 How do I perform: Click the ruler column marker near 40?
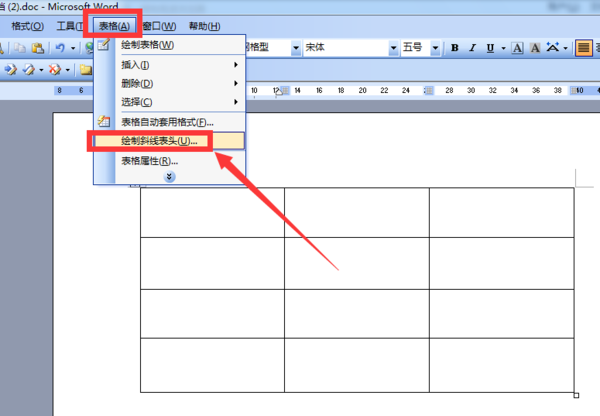coord(575,90)
